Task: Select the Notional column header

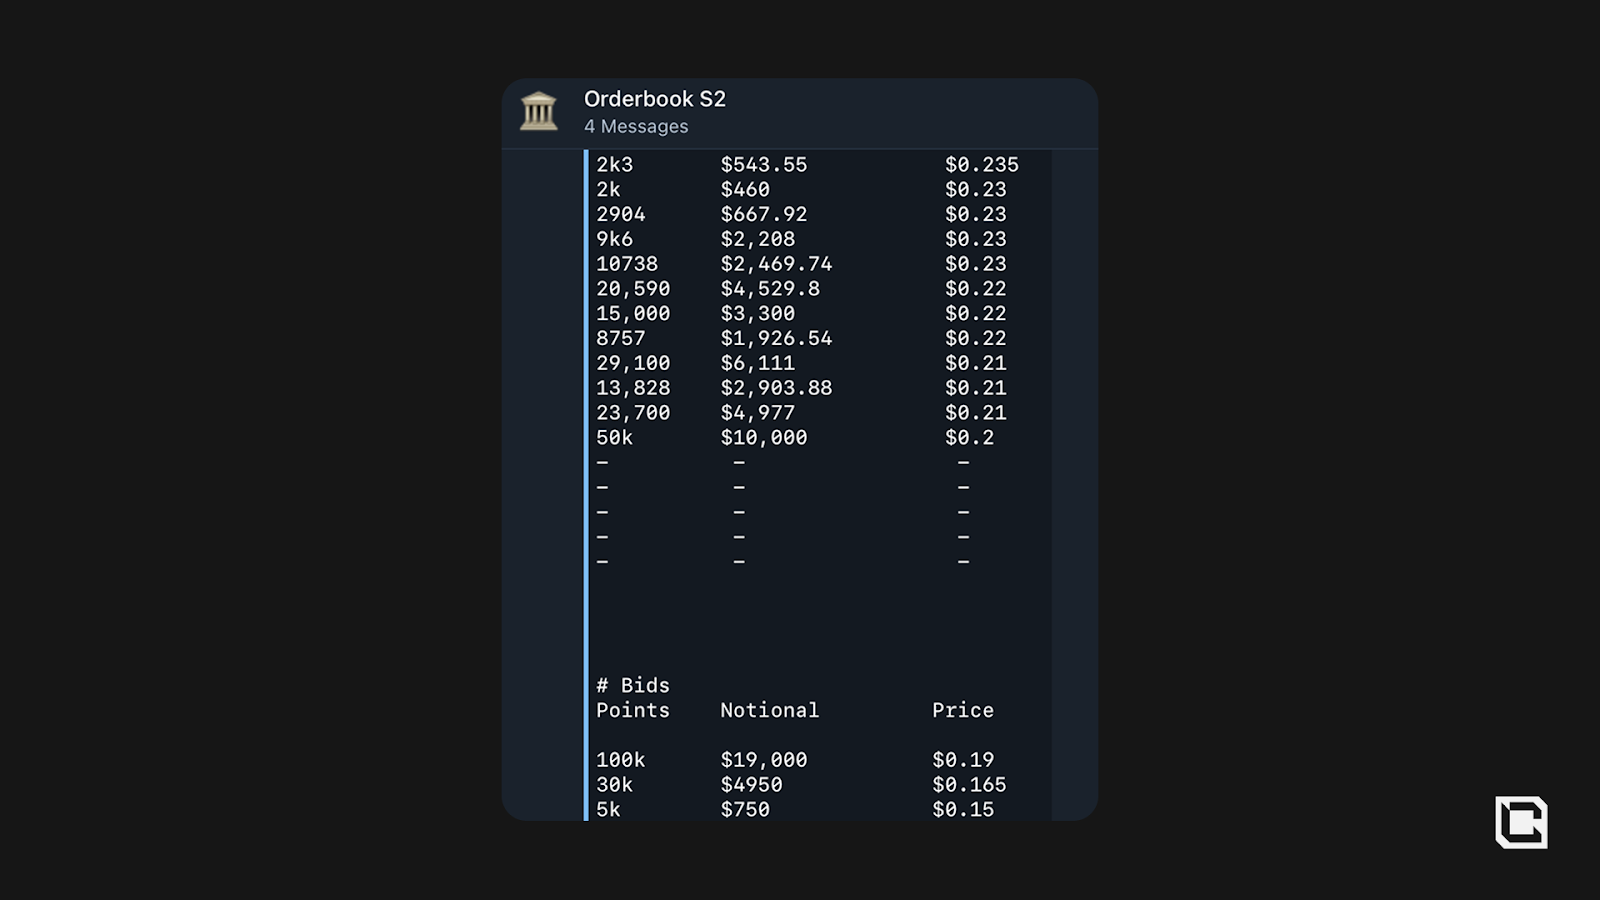Action: (769, 710)
